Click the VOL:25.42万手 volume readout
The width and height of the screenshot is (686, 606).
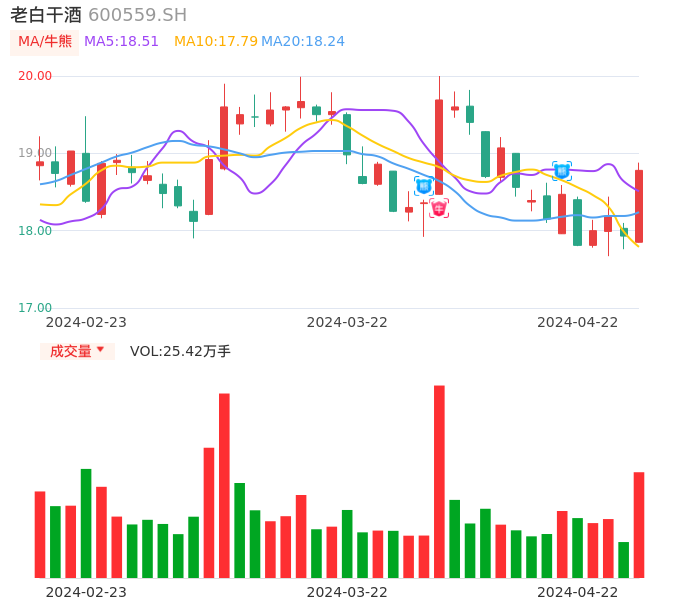click(x=180, y=351)
